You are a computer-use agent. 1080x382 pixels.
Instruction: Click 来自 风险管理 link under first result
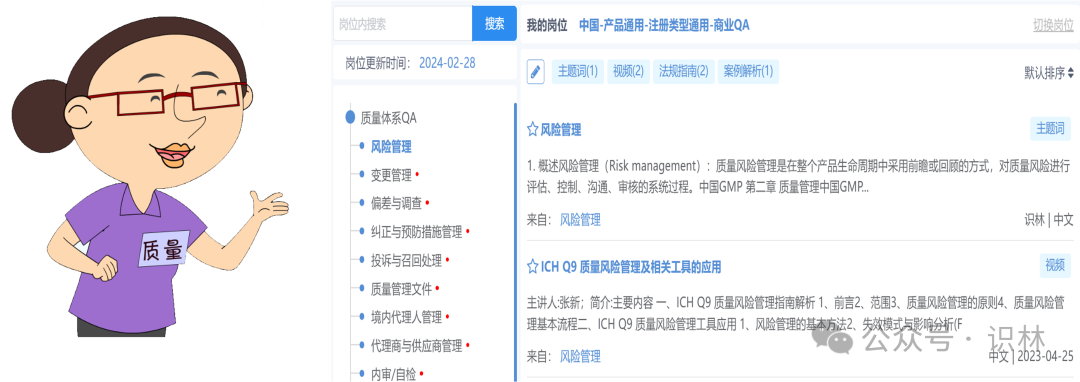coord(580,220)
